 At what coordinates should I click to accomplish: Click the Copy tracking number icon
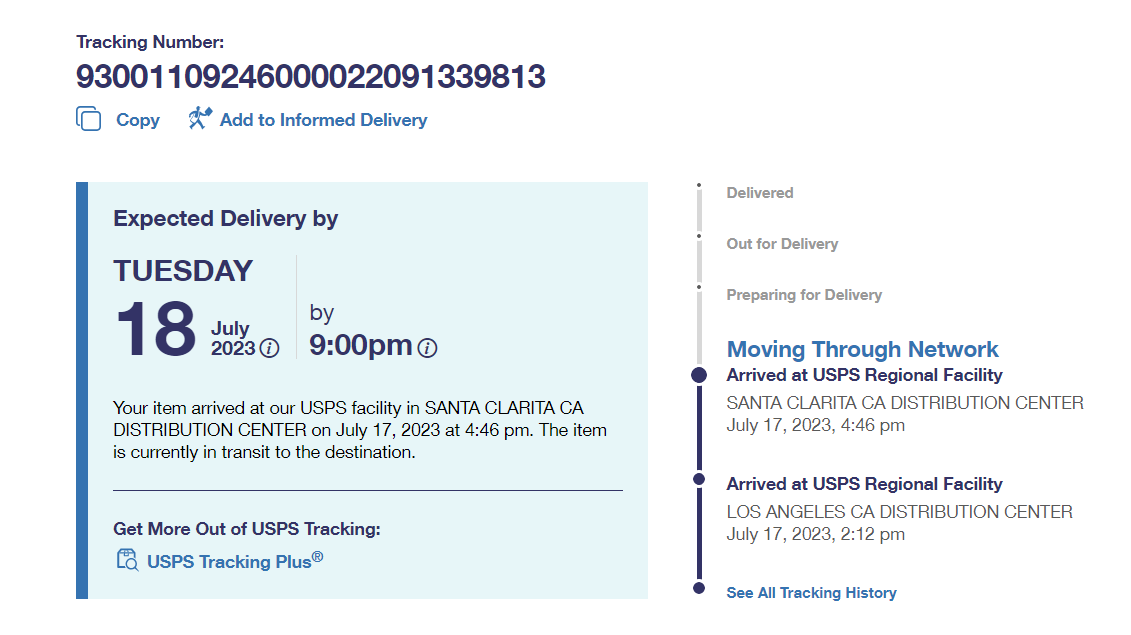[x=89, y=119]
